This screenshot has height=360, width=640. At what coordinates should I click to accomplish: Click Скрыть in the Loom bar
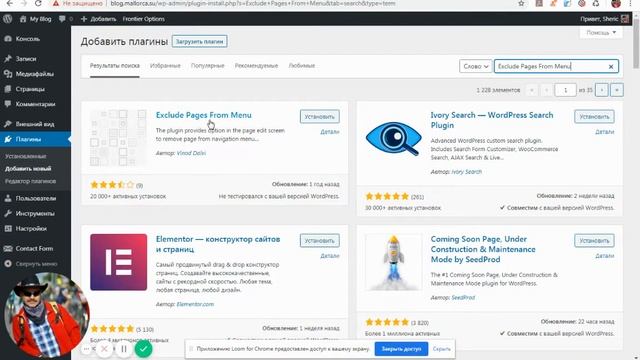tap(441, 349)
